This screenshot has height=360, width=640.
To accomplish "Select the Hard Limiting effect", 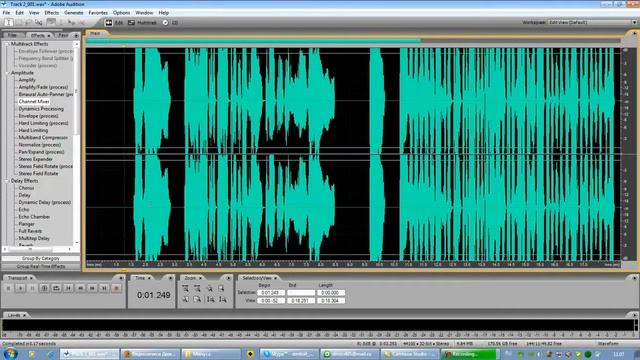I will click(x=33, y=131).
